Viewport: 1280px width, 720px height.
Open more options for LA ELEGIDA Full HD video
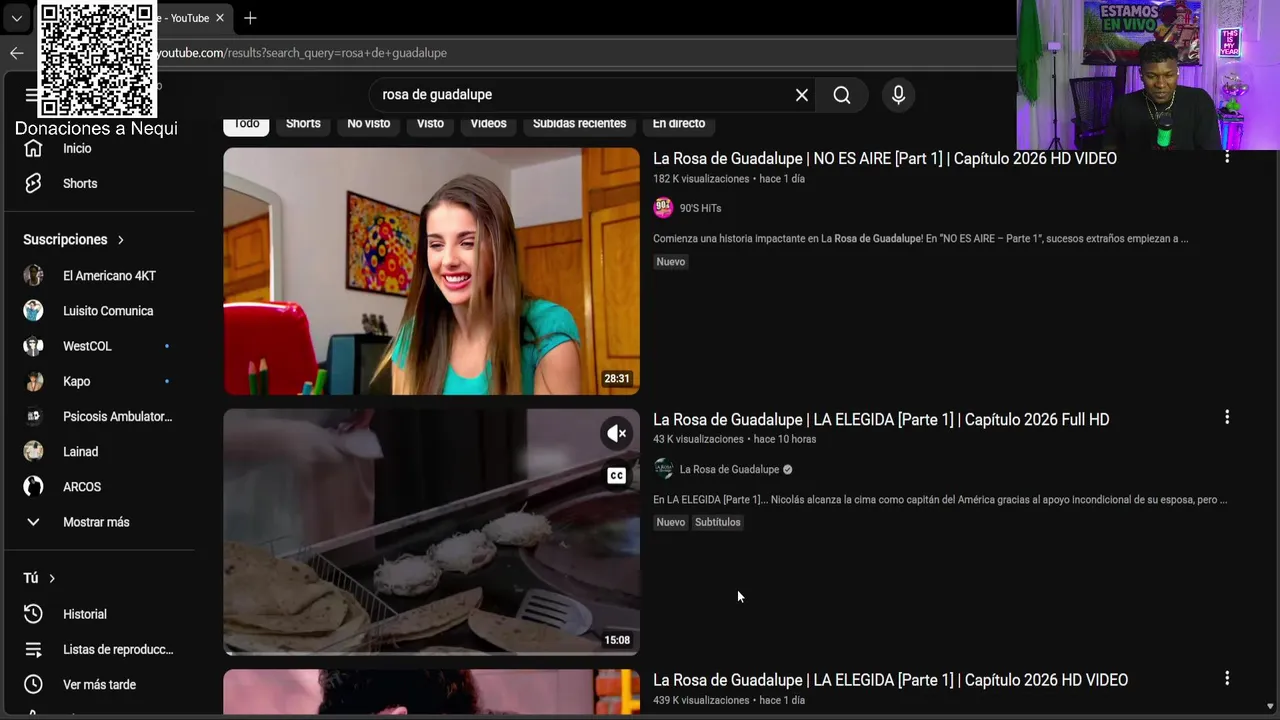point(1227,417)
